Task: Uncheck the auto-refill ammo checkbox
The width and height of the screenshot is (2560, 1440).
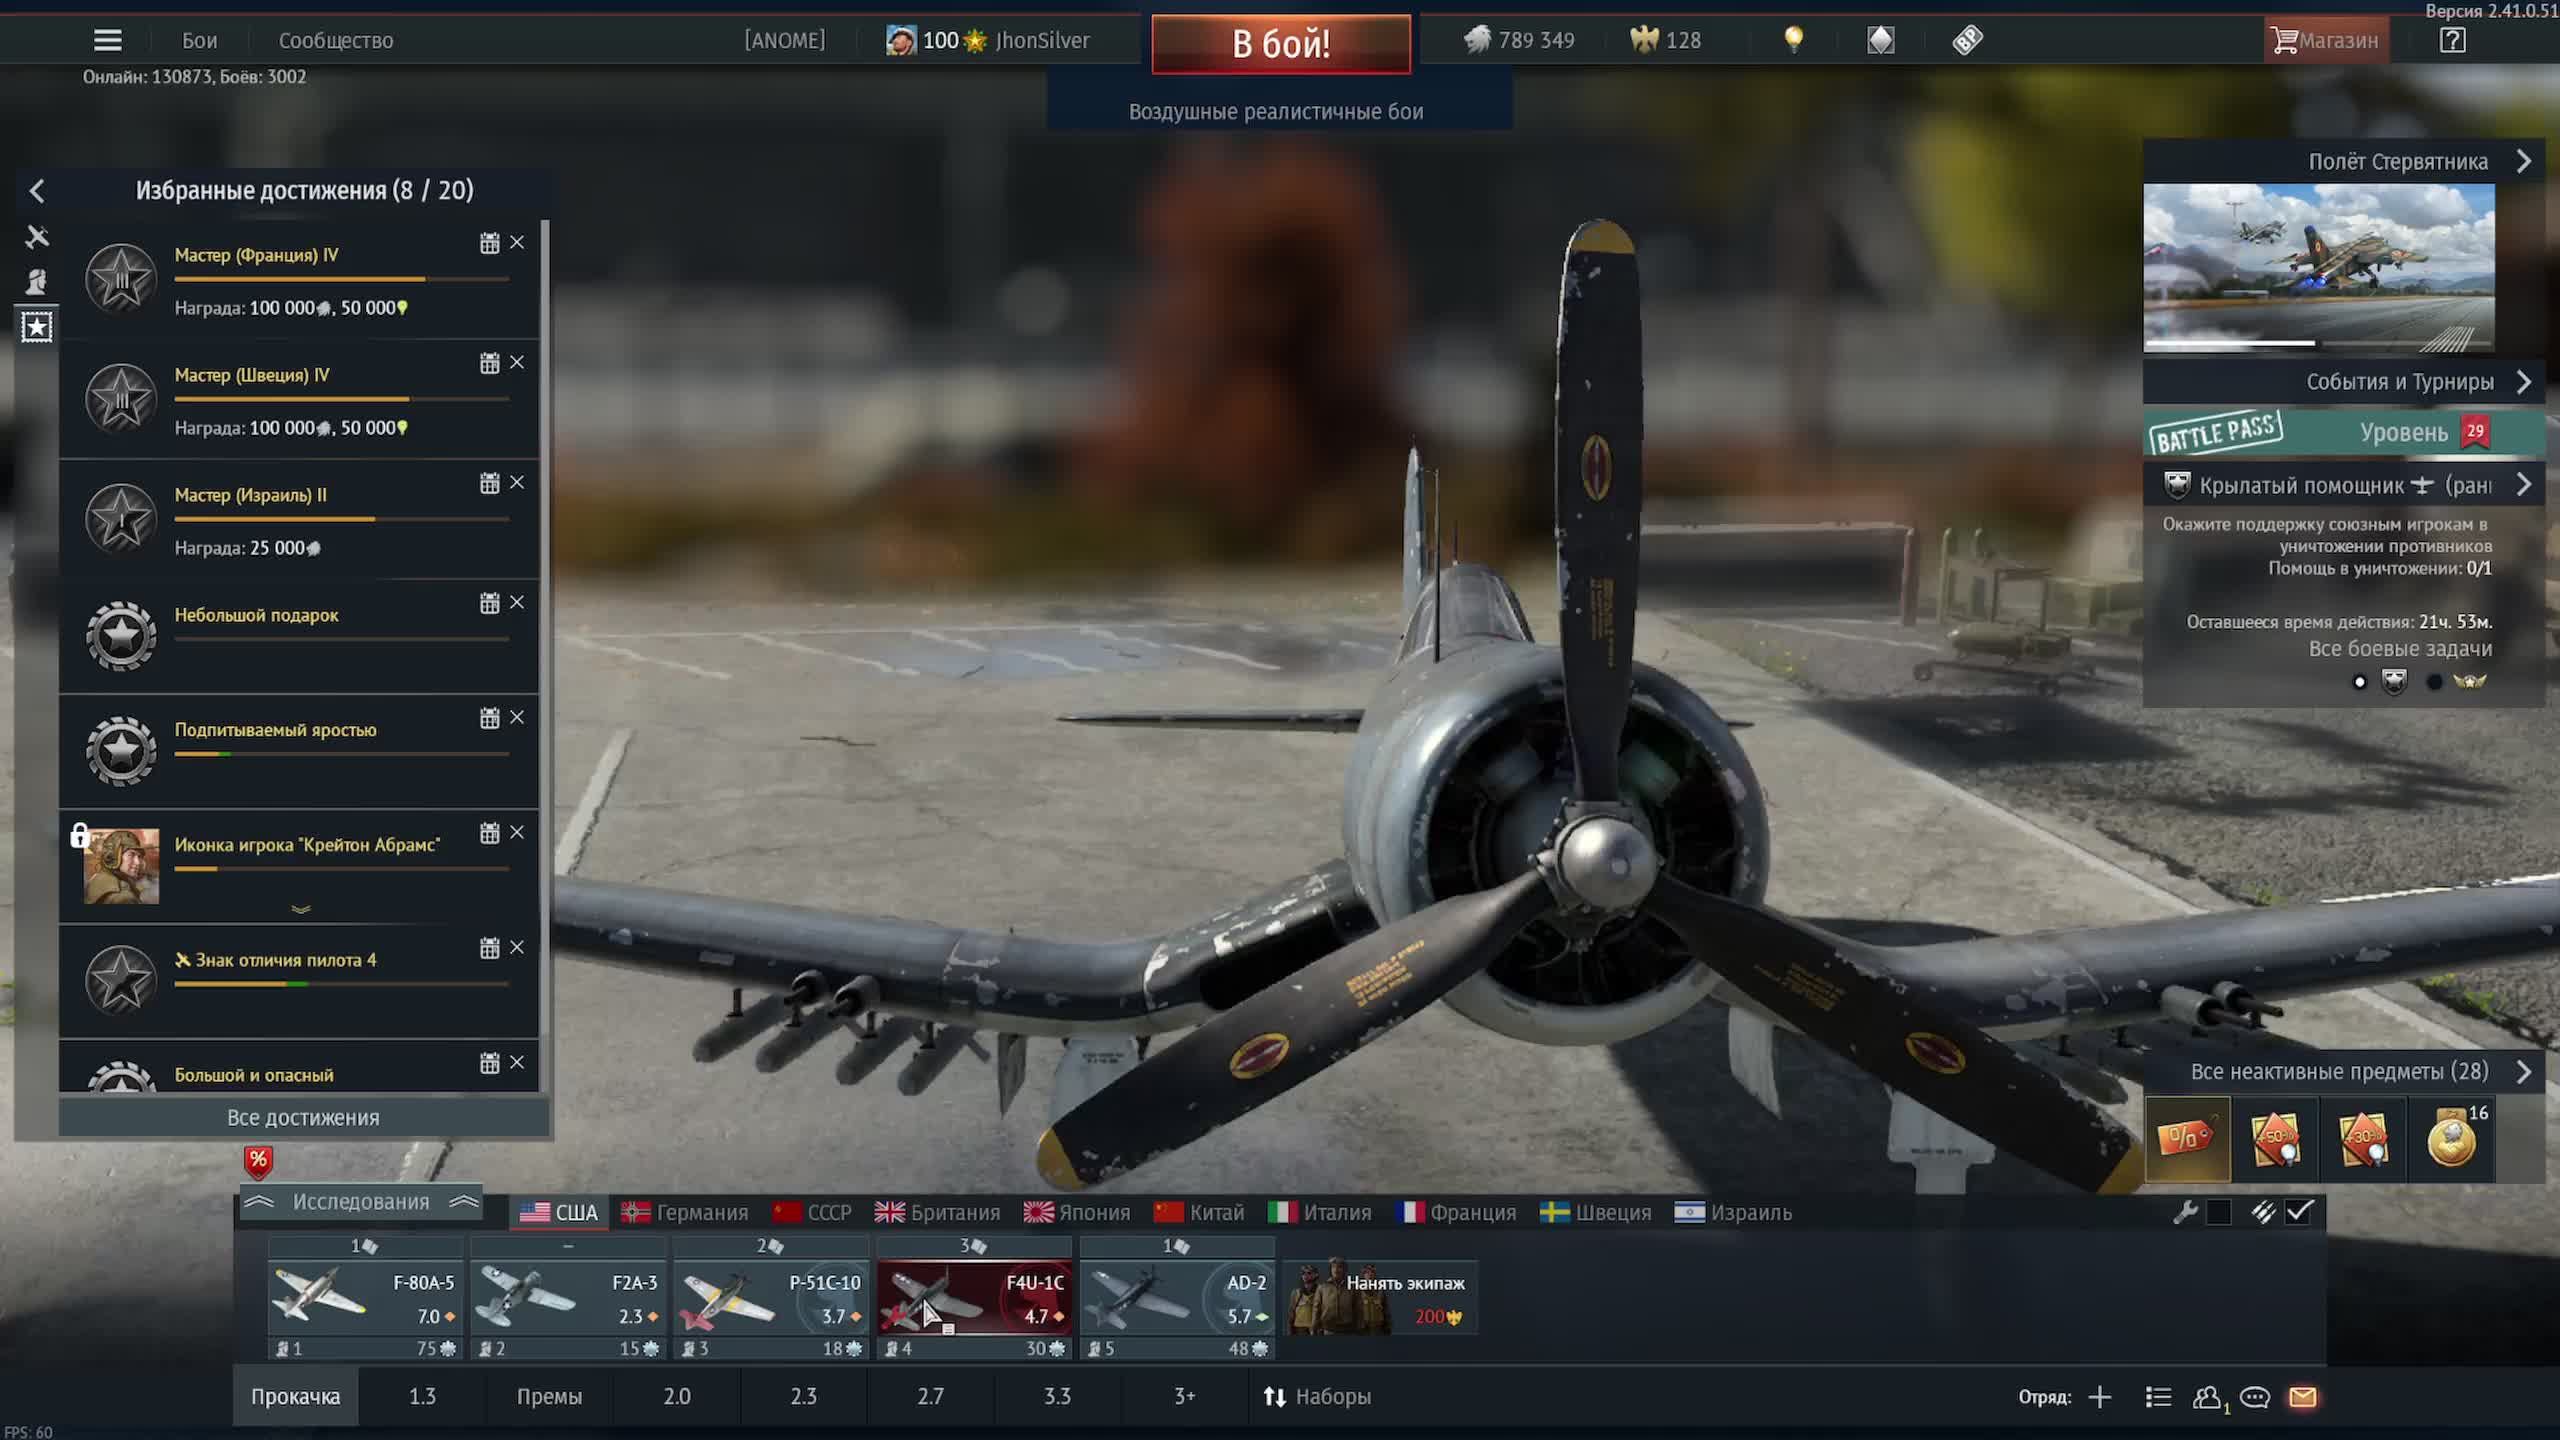Action: coord(2299,1212)
